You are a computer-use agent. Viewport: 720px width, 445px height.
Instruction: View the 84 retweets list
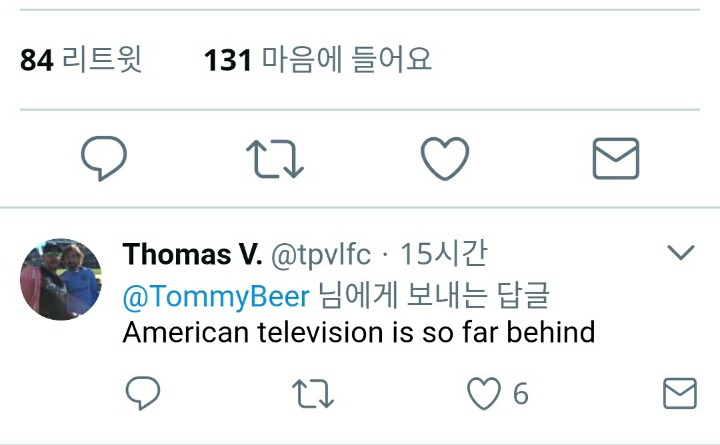81,60
